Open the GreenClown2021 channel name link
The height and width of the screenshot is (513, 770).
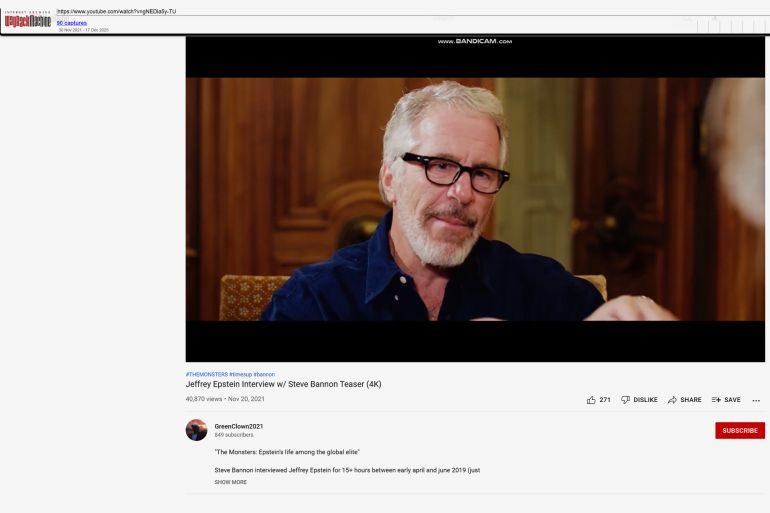pyautogui.click(x=239, y=427)
